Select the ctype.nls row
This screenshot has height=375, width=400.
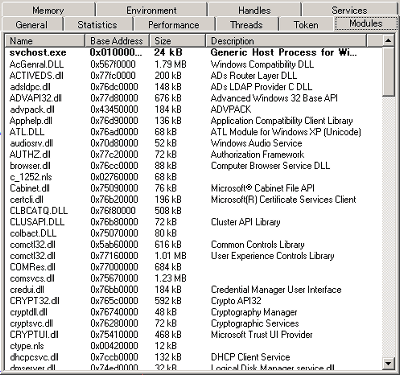pyautogui.click(x=193, y=346)
